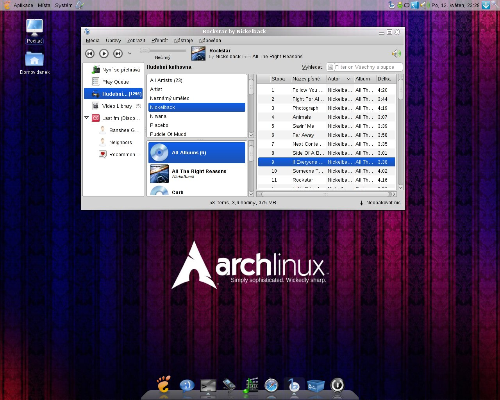Click the previous track button
Viewport: 500px width, 400px height.
click(x=90, y=53)
